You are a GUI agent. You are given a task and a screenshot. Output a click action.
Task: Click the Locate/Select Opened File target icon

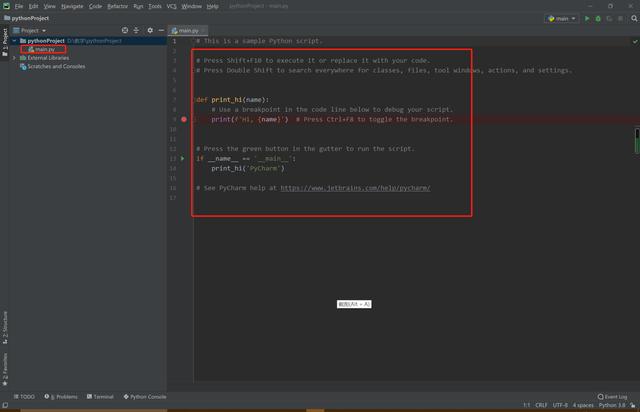(x=125, y=30)
